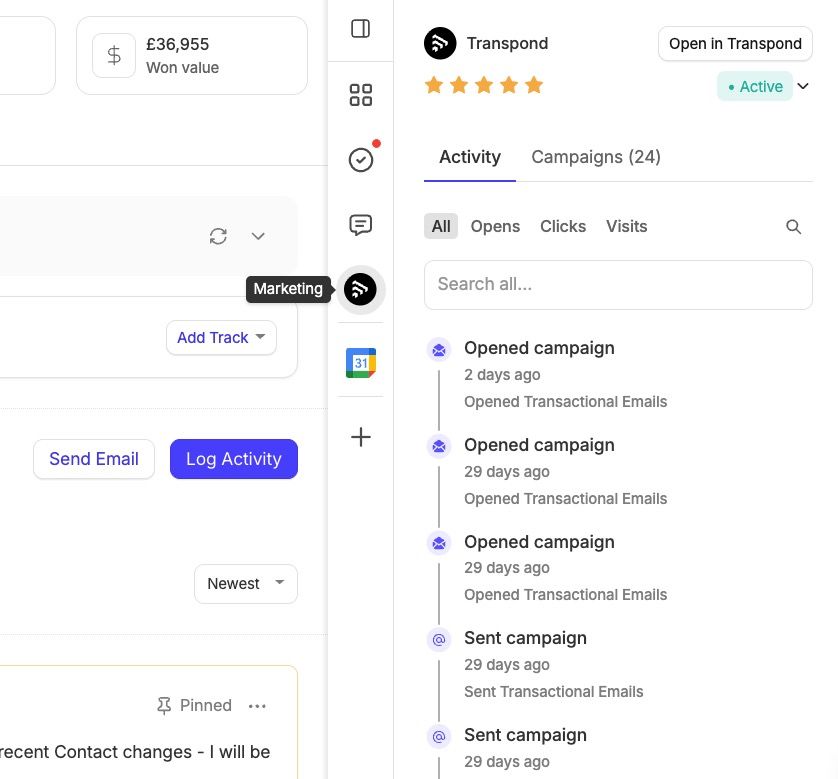This screenshot has width=838, height=779.
Task: Click the £36,955 Won value card
Action: [192, 56]
